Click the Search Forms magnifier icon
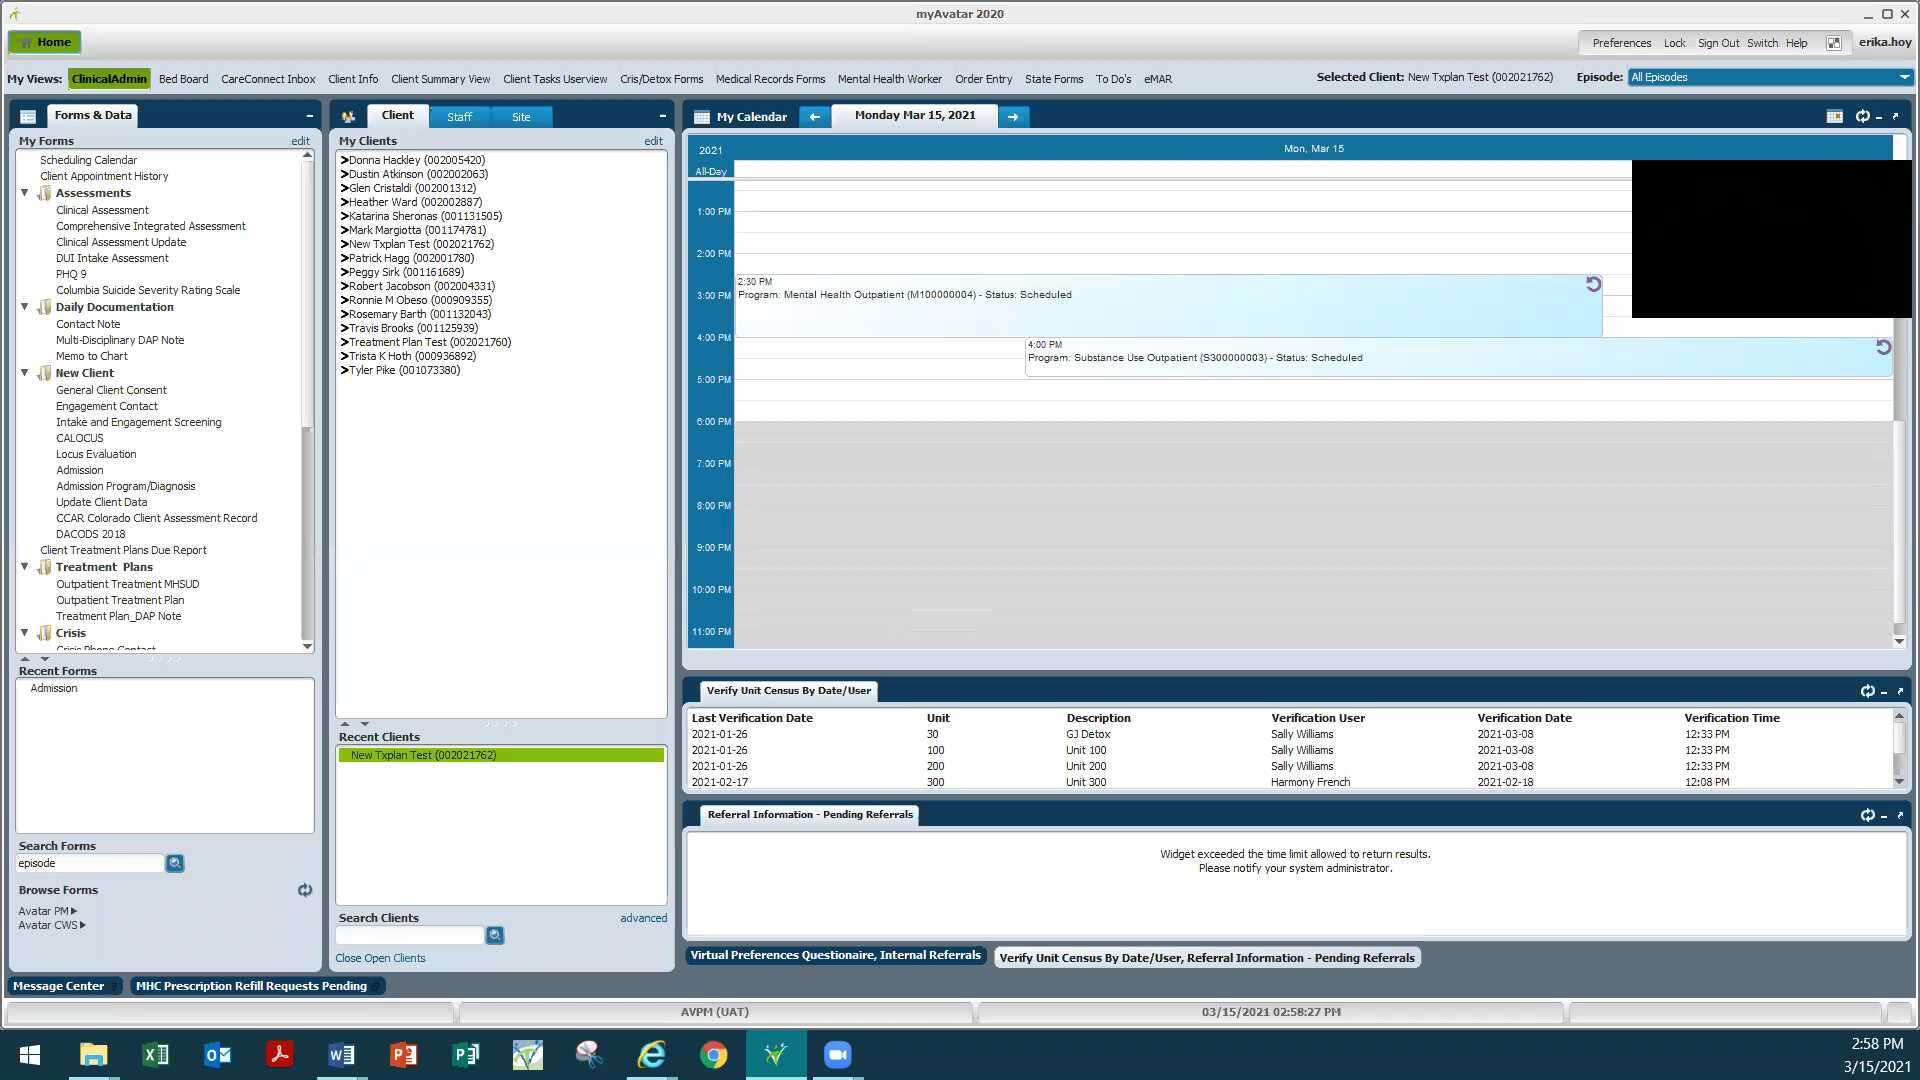 175,863
